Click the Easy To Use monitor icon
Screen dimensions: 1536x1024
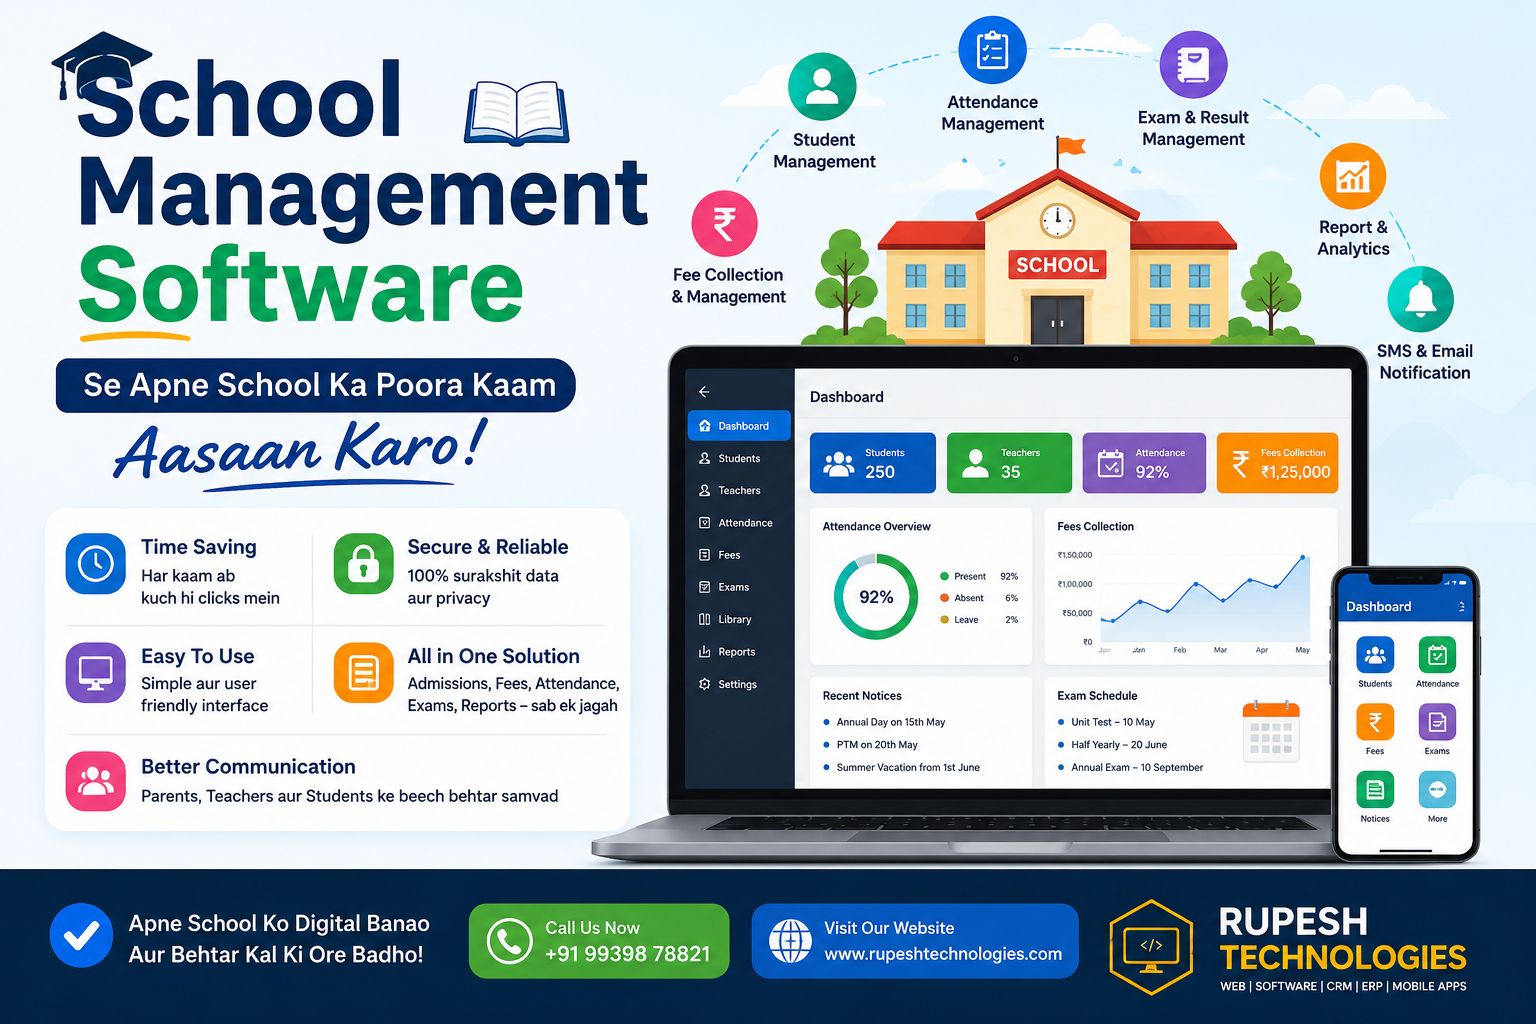pyautogui.click(x=96, y=672)
